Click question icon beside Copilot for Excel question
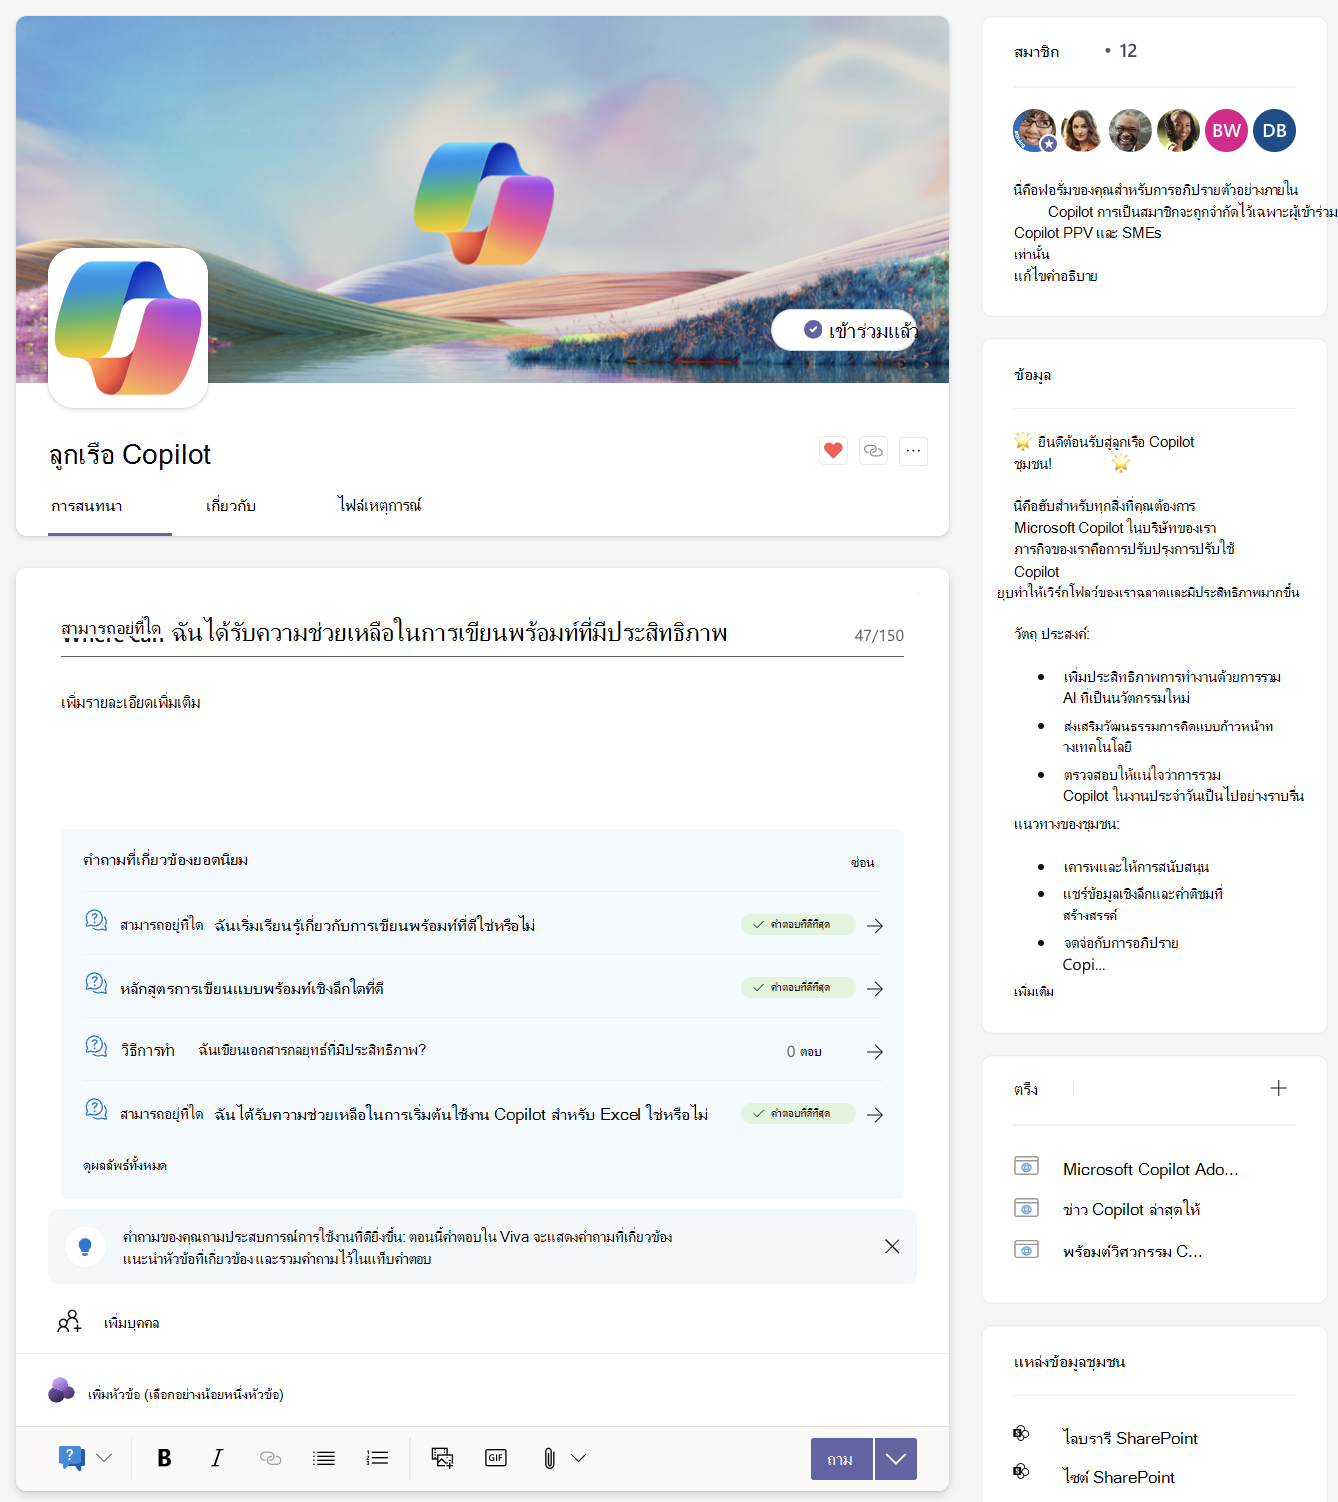 pos(96,1109)
